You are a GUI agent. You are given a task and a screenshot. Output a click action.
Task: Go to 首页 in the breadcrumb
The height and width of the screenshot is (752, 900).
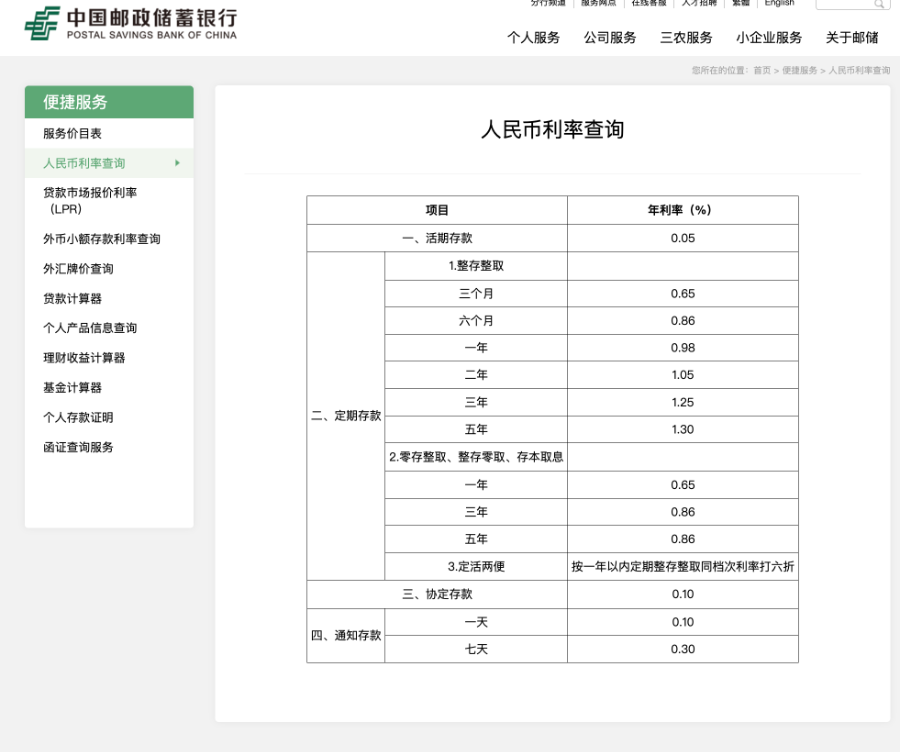pyautogui.click(x=762, y=71)
